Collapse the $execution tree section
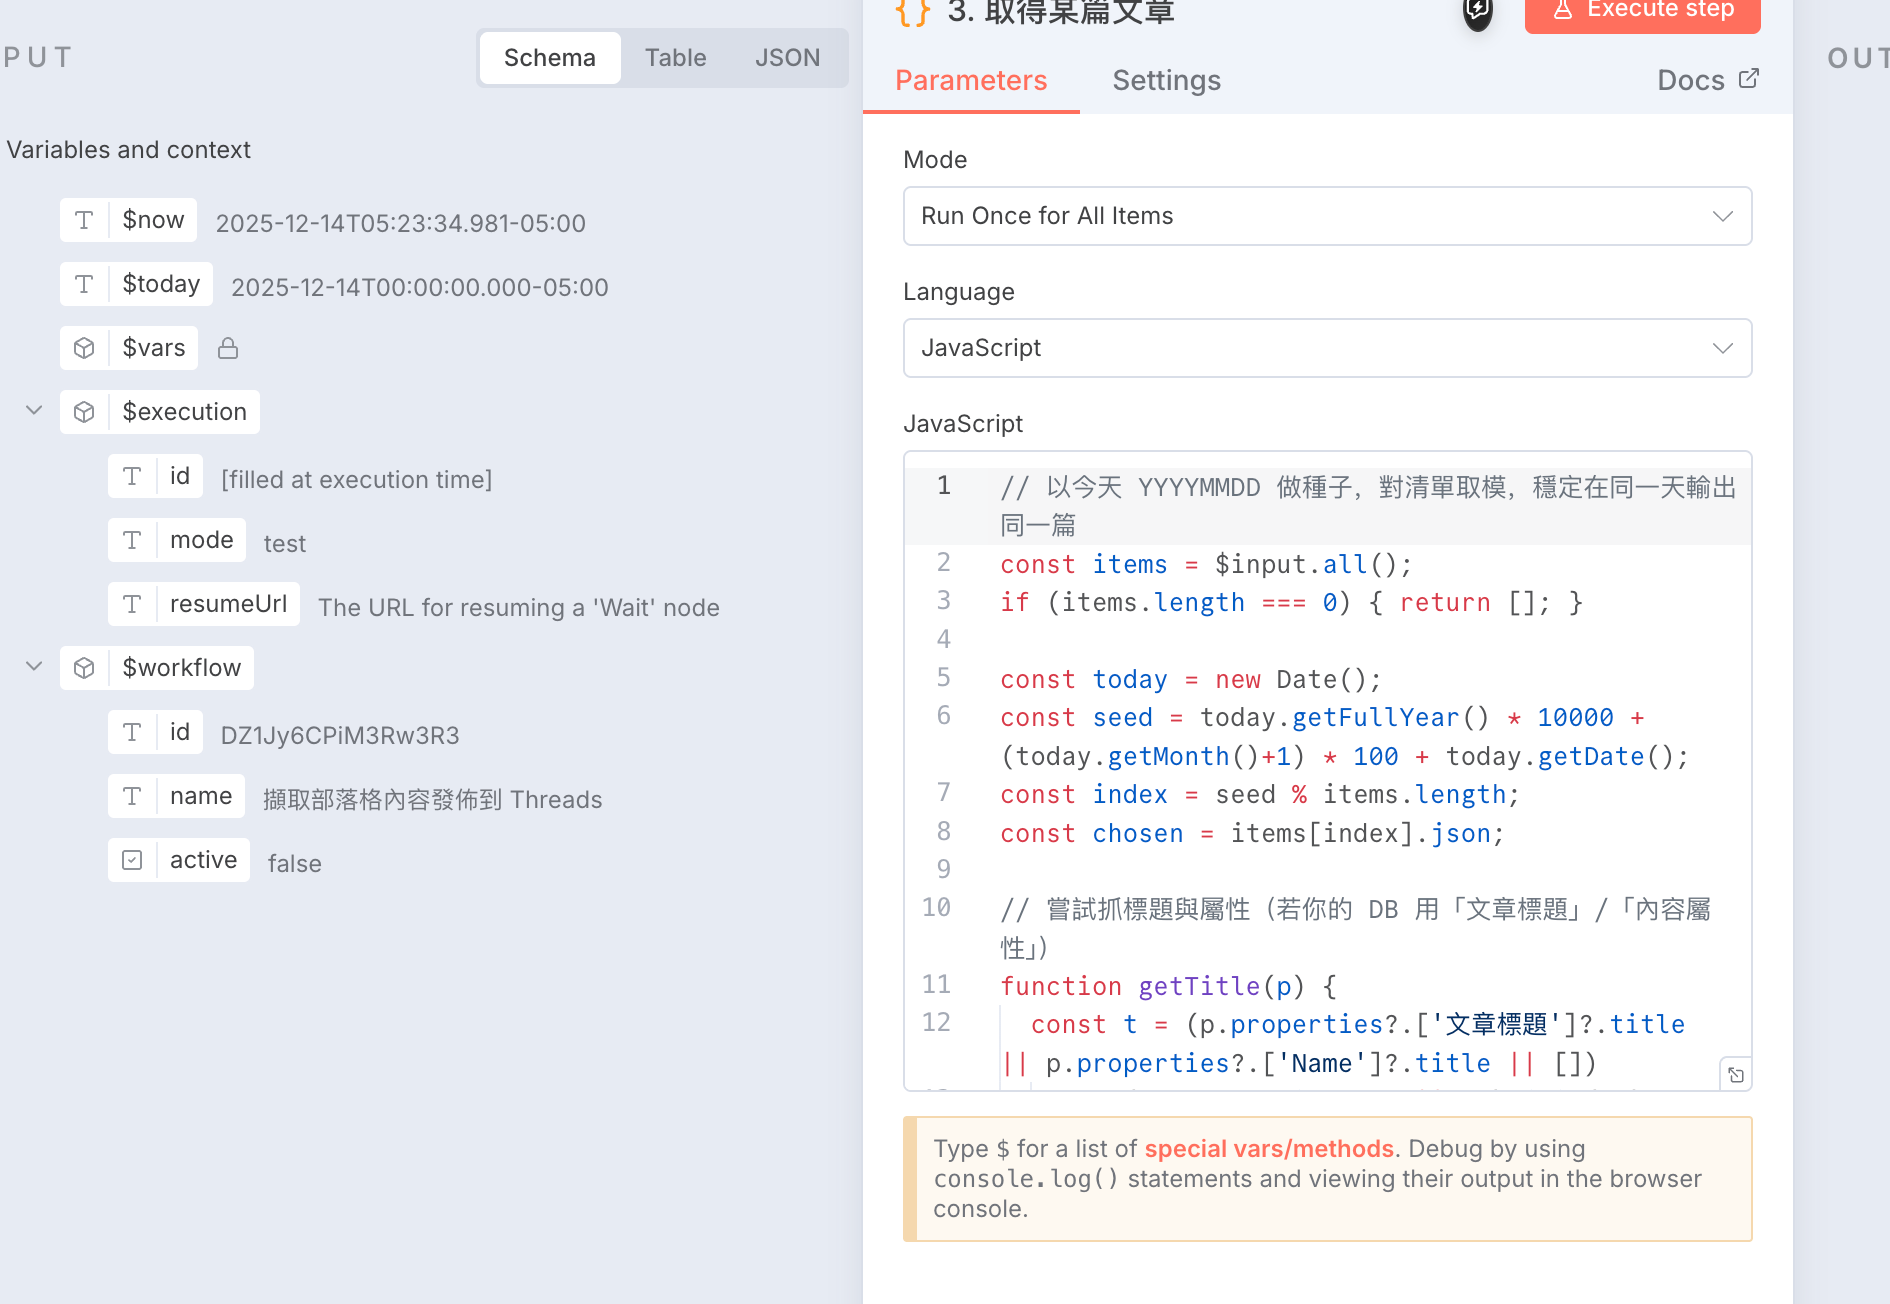The width and height of the screenshot is (1890, 1304). (x=34, y=411)
